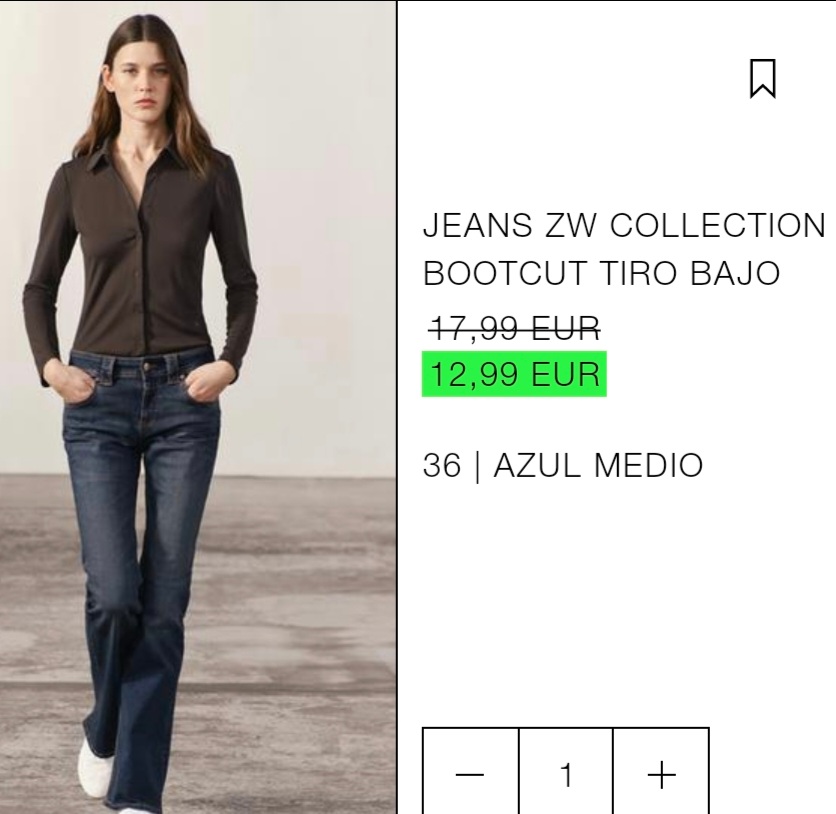Click the white sneaker in the photo

pyautogui.click(x=95, y=768)
